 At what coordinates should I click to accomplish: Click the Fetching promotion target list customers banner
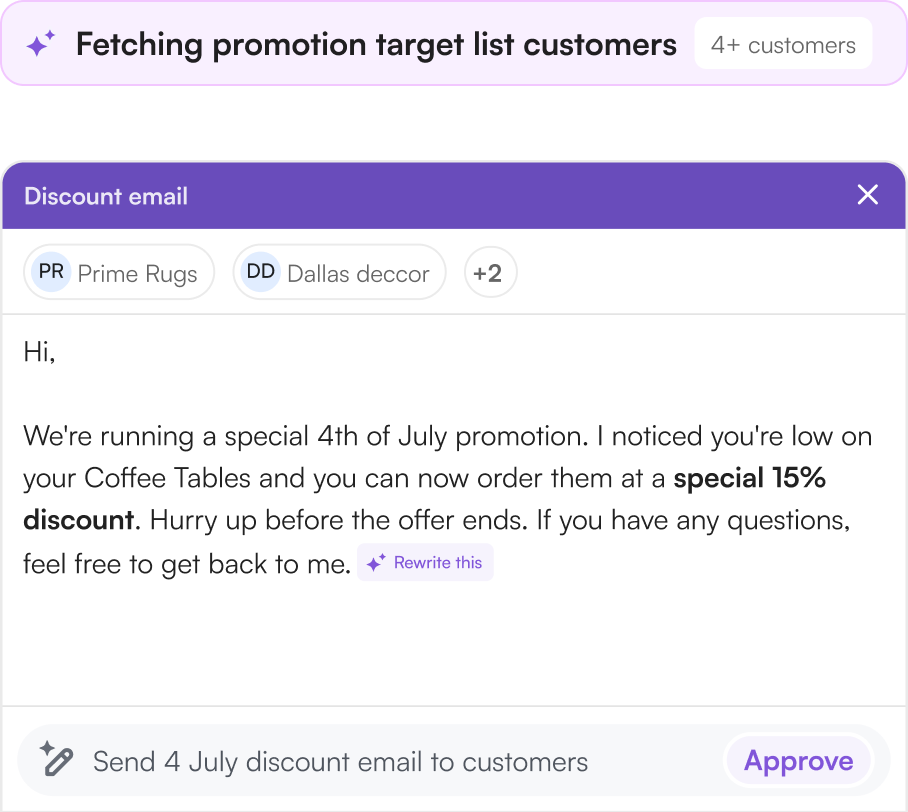click(x=376, y=45)
